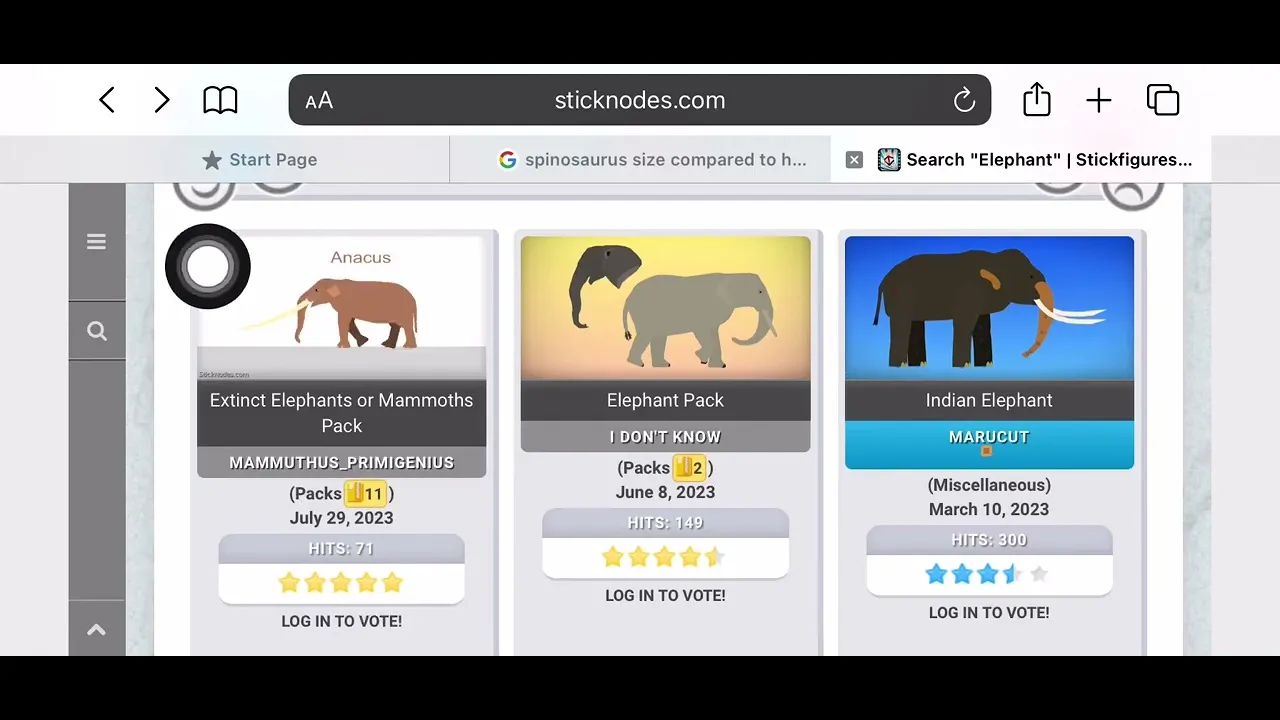1280x720 pixels.
Task: Click the HITS: 71 counter
Action: click(342, 549)
